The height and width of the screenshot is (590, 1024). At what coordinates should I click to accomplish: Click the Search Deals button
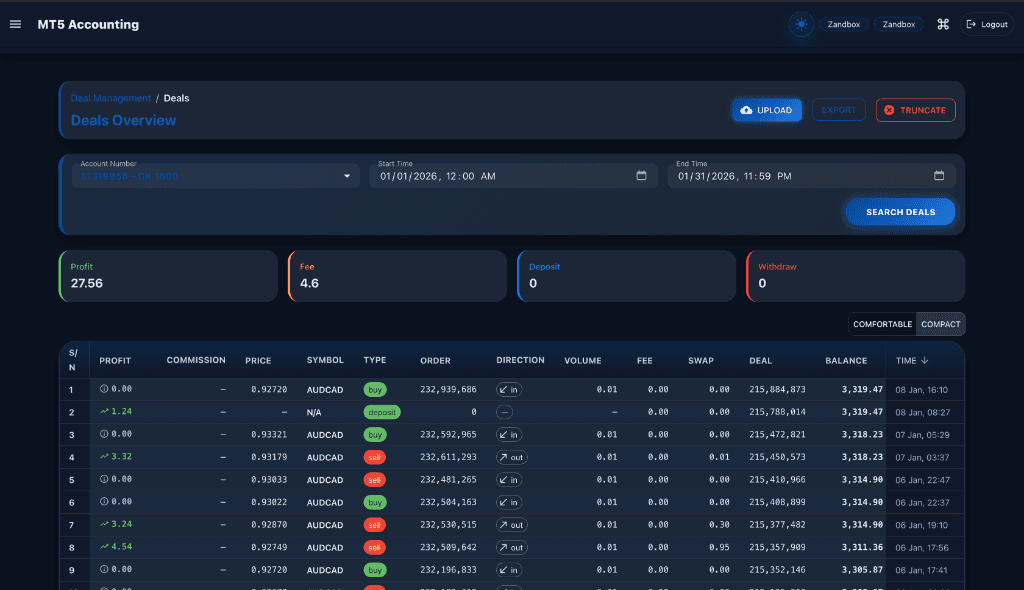tap(900, 212)
